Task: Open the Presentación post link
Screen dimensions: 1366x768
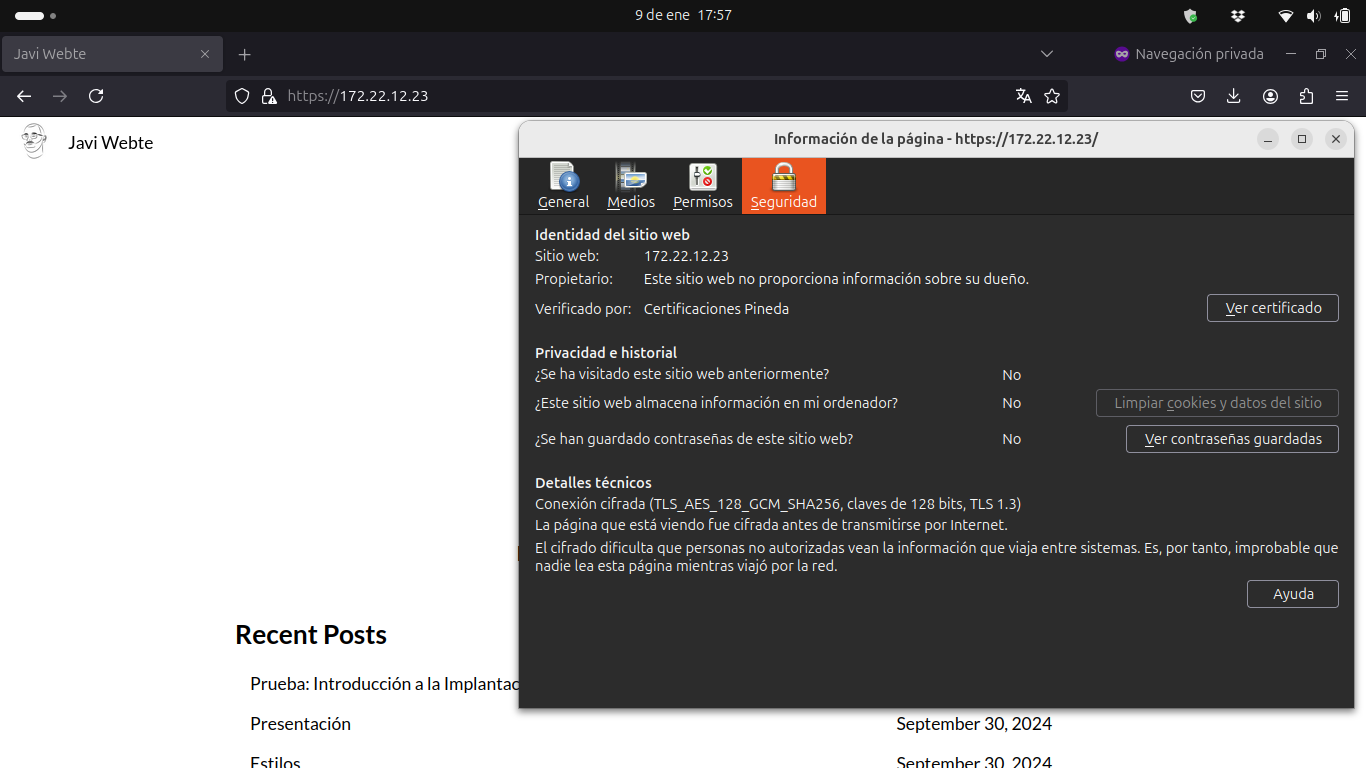Action: tap(300, 724)
